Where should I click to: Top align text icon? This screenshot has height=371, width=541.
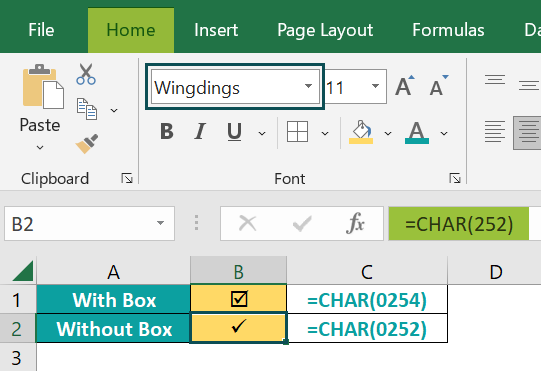(495, 80)
